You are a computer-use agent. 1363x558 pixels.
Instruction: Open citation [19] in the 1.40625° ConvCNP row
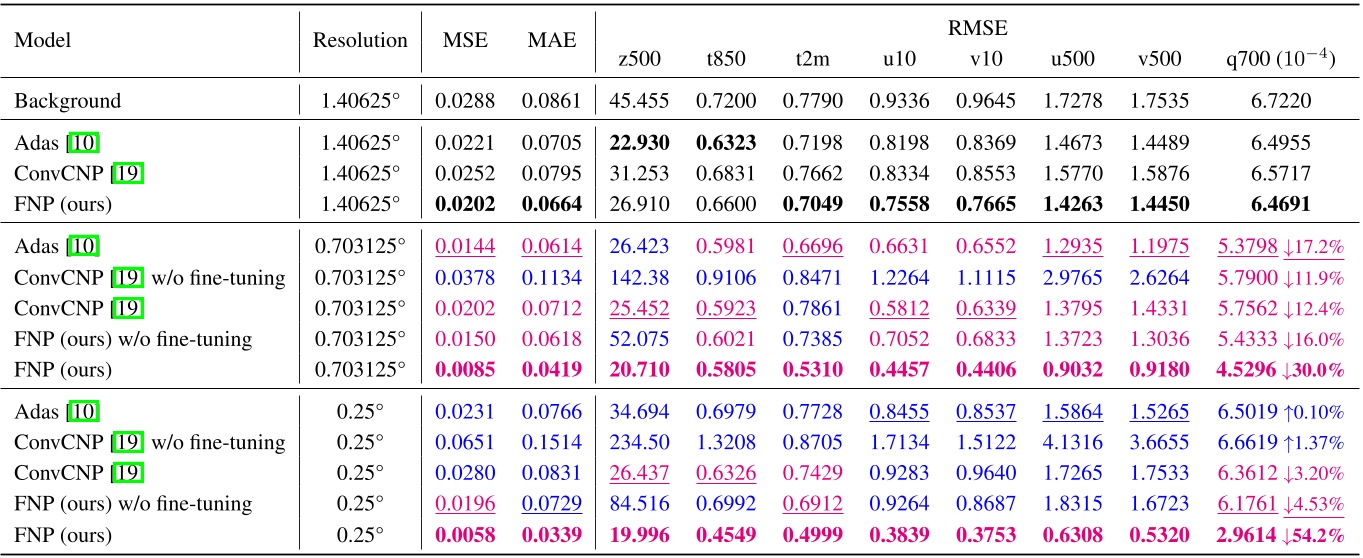click(127, 174)
